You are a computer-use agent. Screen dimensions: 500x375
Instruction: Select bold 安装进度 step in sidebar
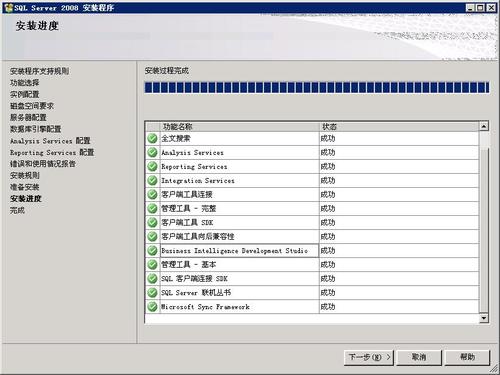coord(26,199)
